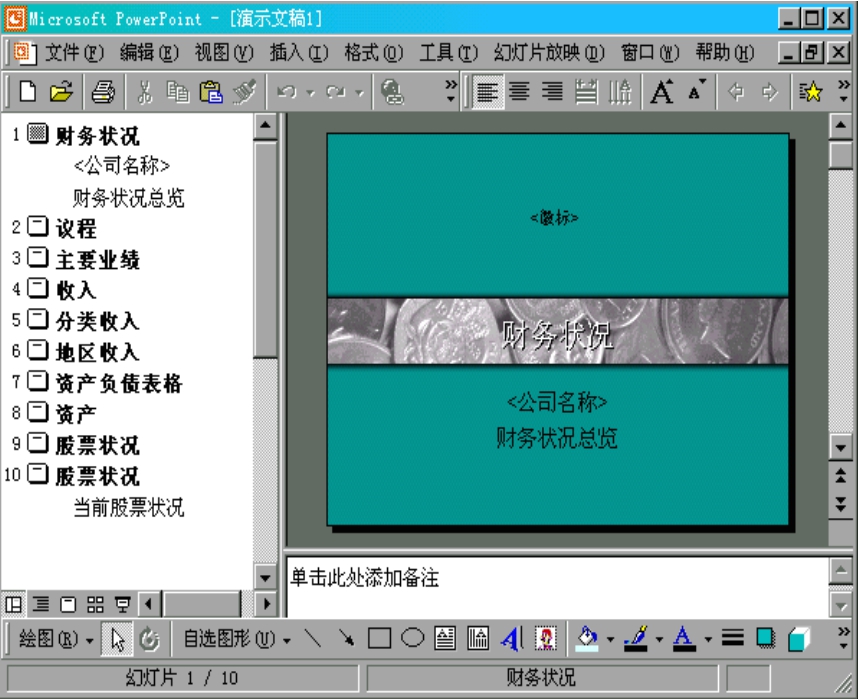Select the Arrow drawing tool

tap(346, 638)
